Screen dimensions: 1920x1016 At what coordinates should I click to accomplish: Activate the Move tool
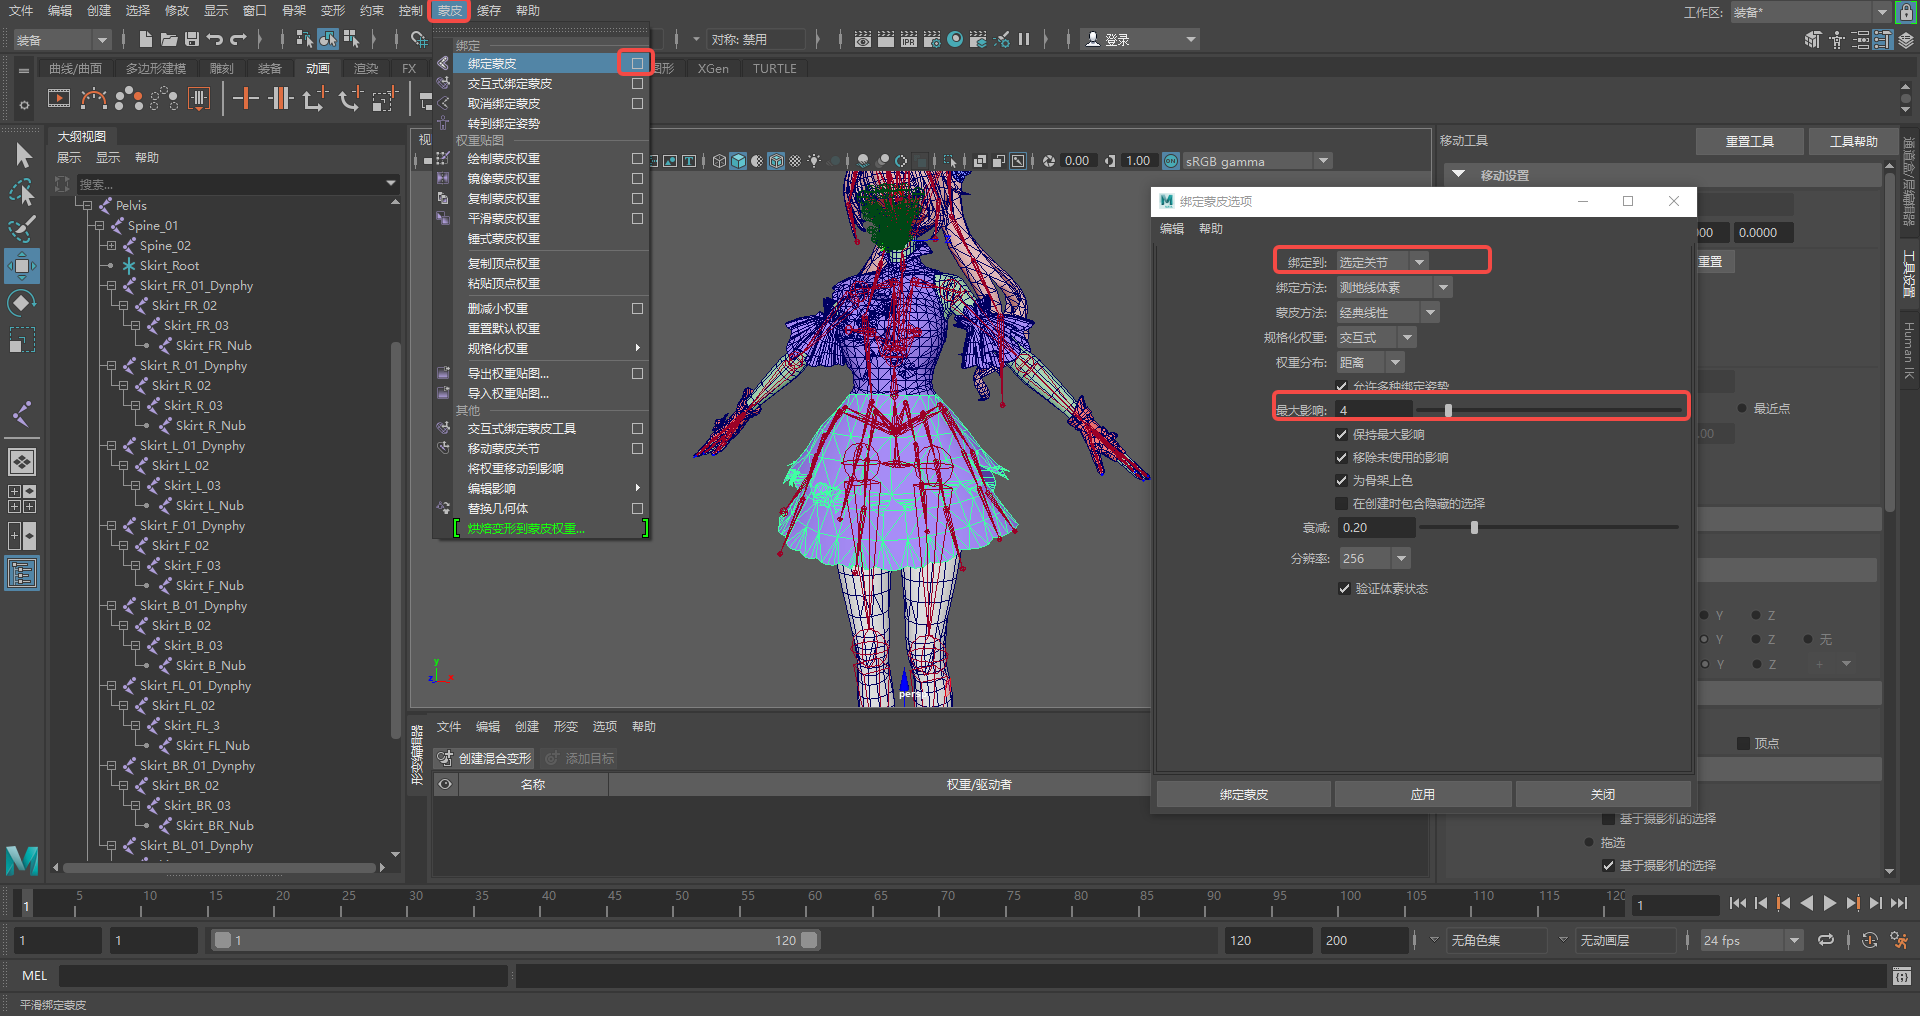click(x=22, y=266)
